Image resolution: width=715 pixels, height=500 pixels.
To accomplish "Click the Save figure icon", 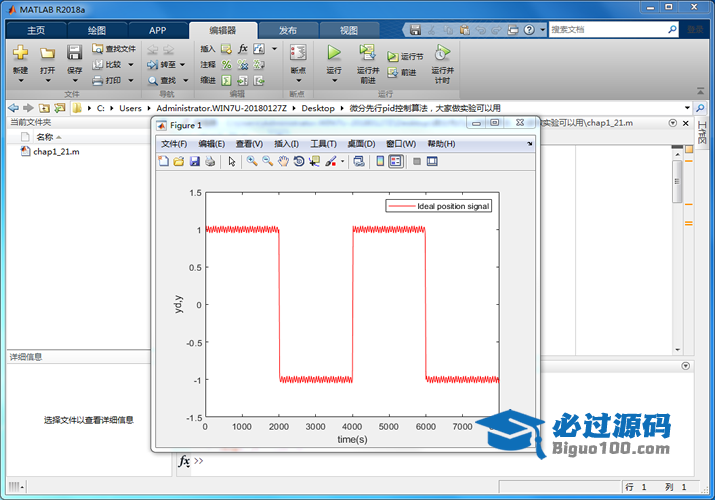I will tap(194, 161).
